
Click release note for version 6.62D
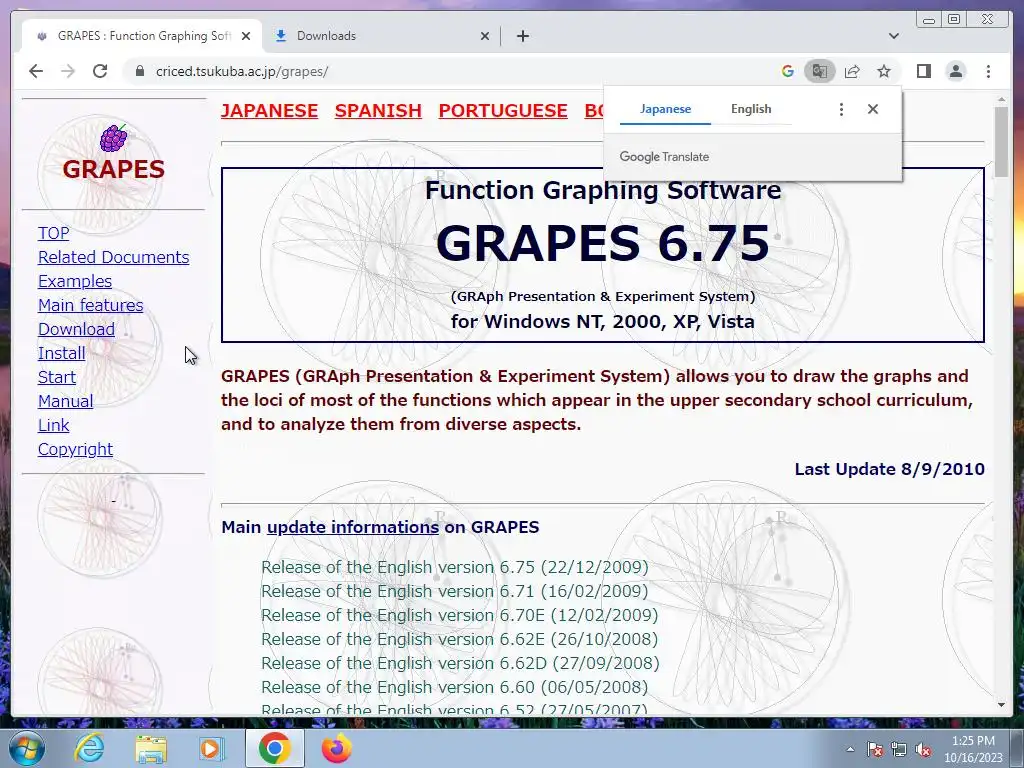pyautogui.click(x=460, y=663)
